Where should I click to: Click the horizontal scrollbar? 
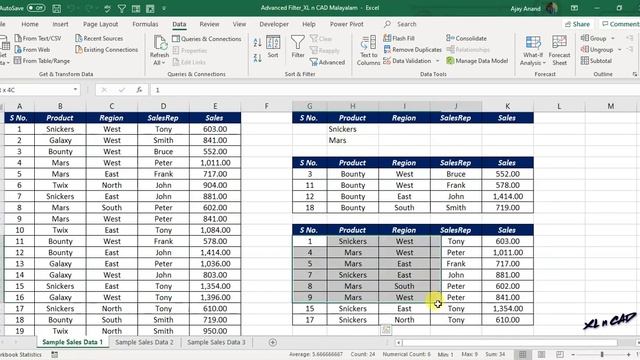(510, 342)
